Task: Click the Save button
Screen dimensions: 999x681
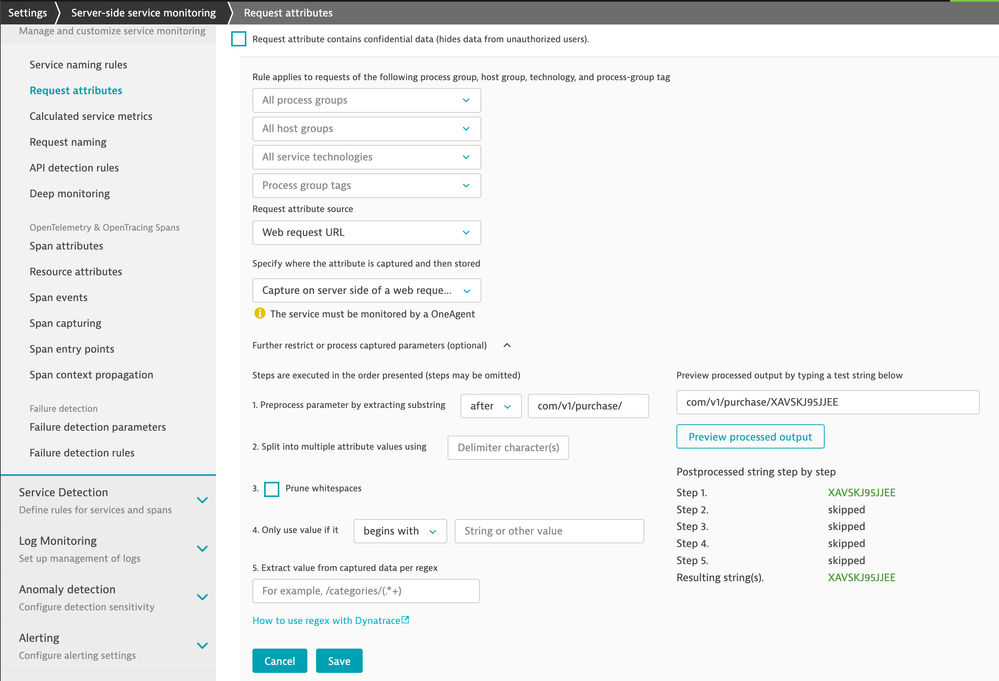Action: point(339,661)
